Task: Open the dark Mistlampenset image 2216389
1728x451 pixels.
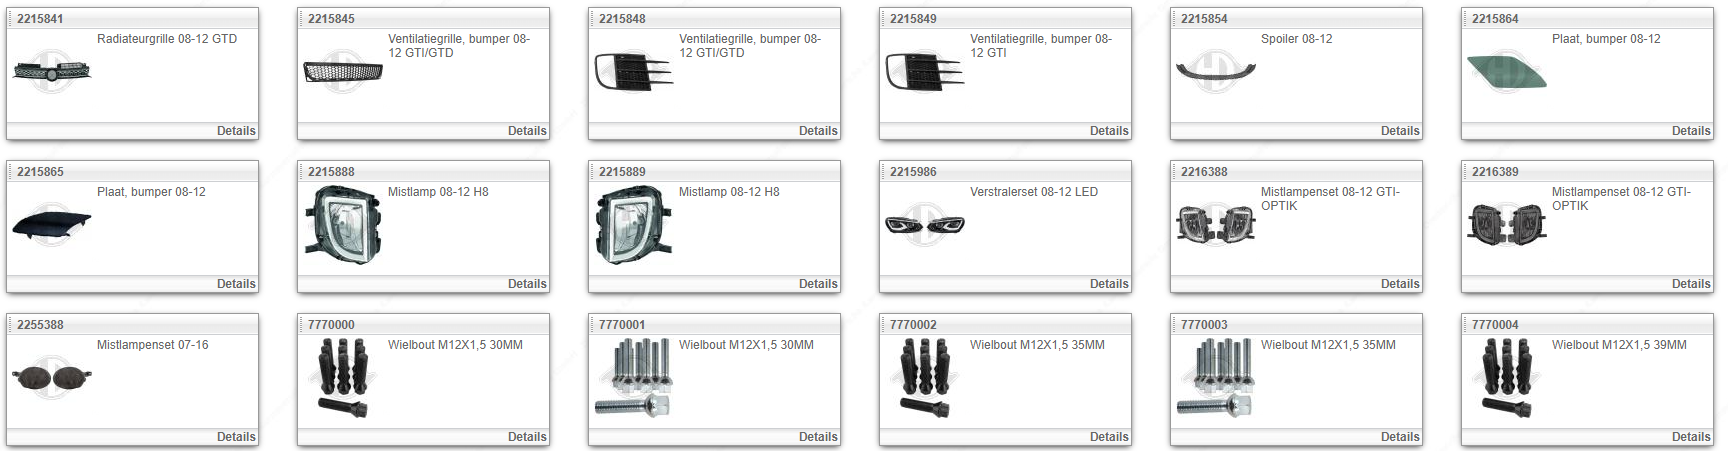Action: click(x=1507, y=225)
